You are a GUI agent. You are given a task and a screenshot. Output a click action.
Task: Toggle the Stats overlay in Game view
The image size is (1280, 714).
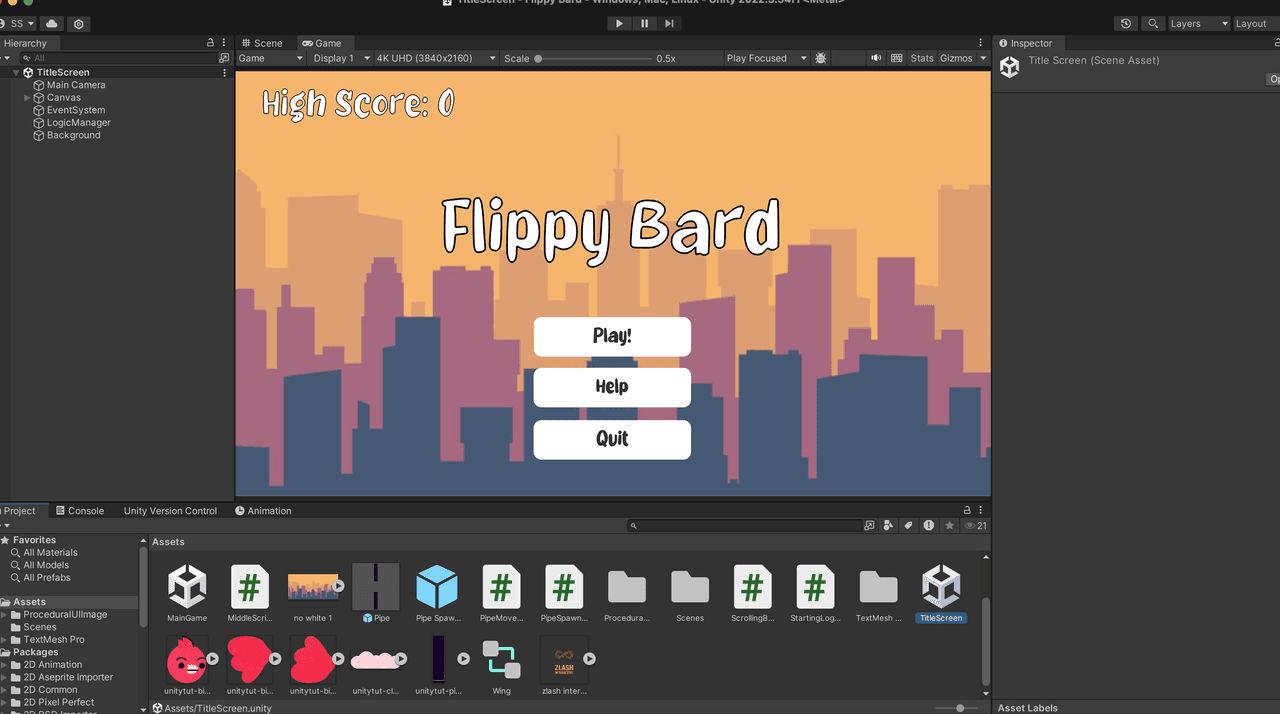tap(921, 58)
